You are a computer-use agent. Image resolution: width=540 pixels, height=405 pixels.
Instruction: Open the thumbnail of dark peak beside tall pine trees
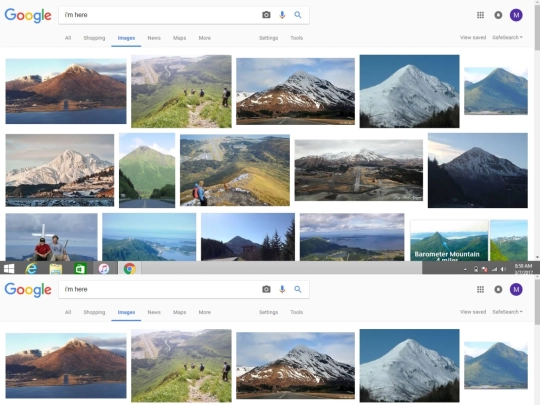click(248, 237)
